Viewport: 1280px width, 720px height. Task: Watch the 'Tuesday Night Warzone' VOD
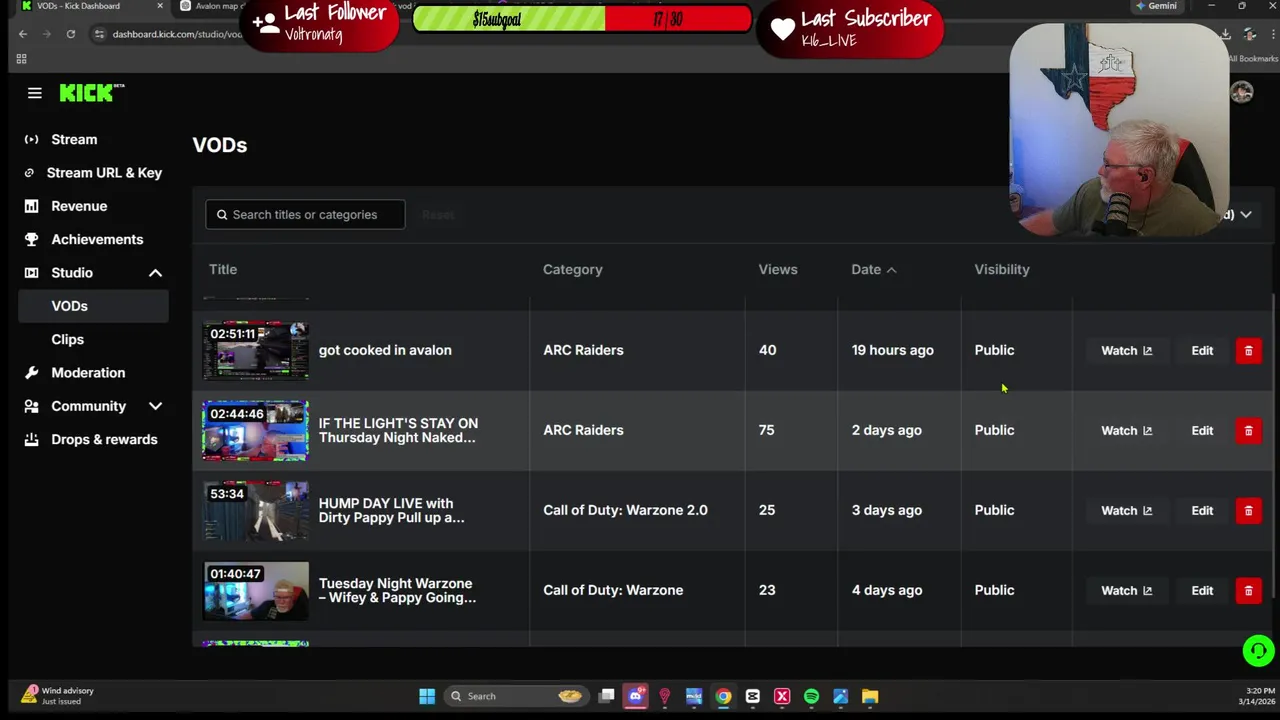tap(1126, 590)
